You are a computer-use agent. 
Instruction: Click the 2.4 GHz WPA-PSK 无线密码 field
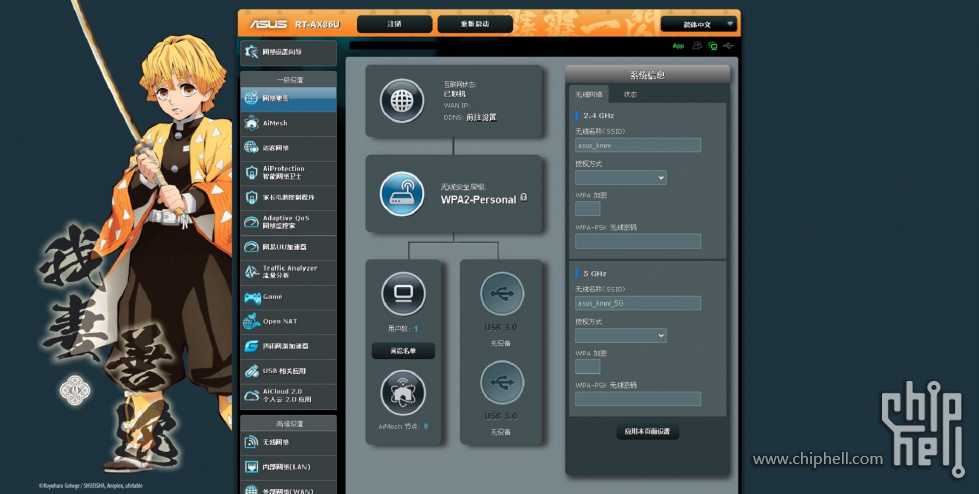[x=638, y=241]
